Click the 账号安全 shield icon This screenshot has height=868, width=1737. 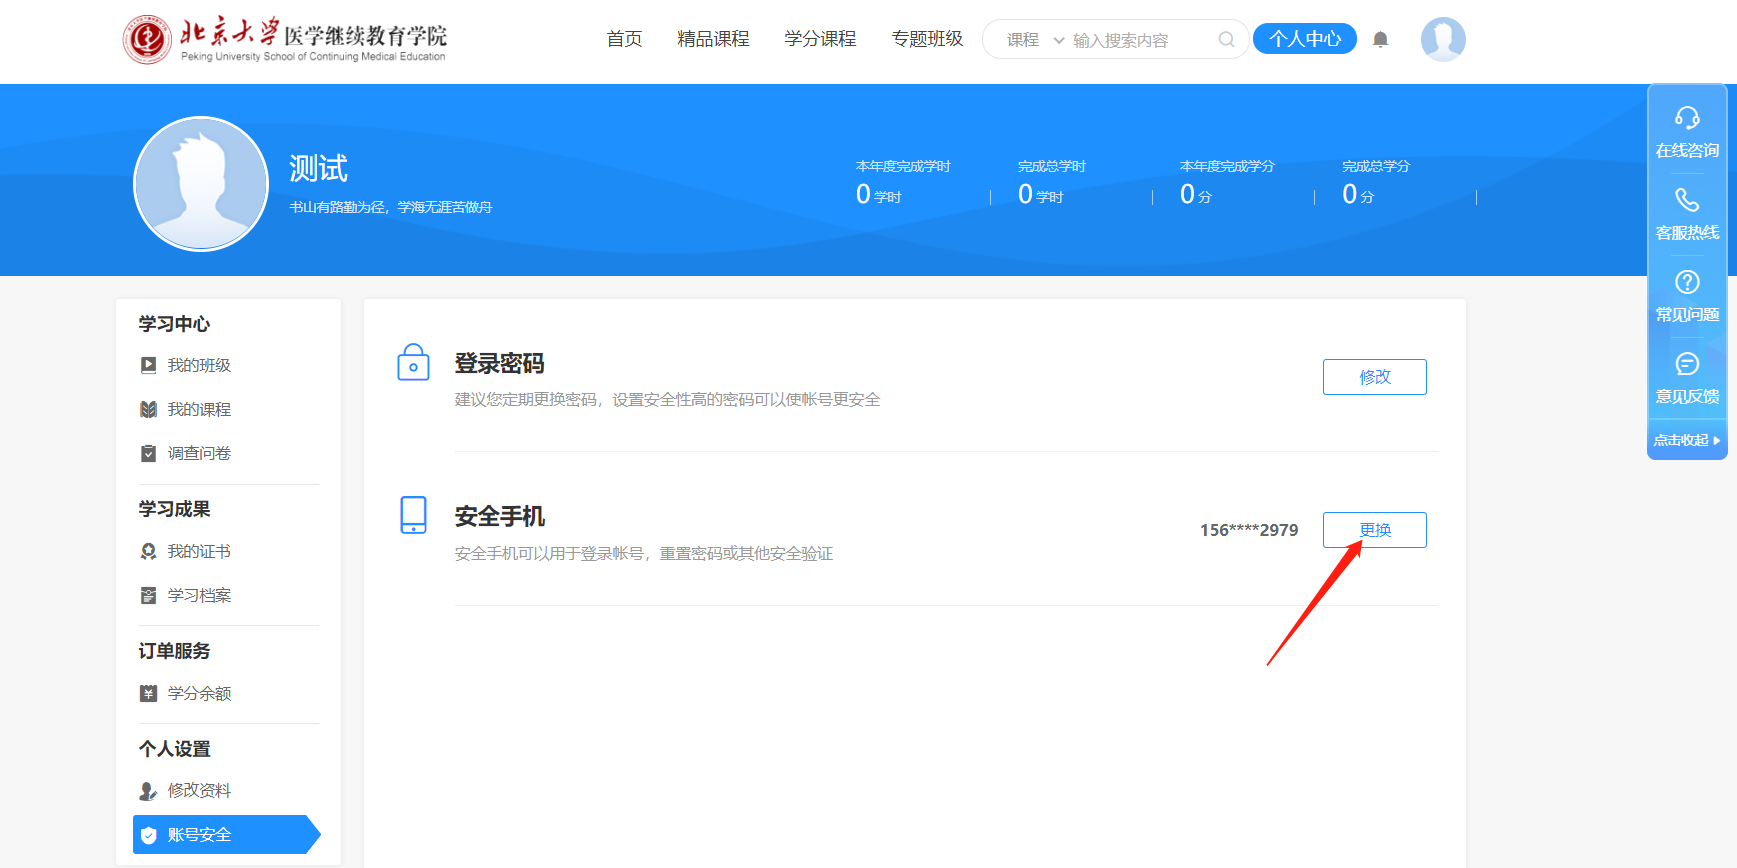point(148,835)
